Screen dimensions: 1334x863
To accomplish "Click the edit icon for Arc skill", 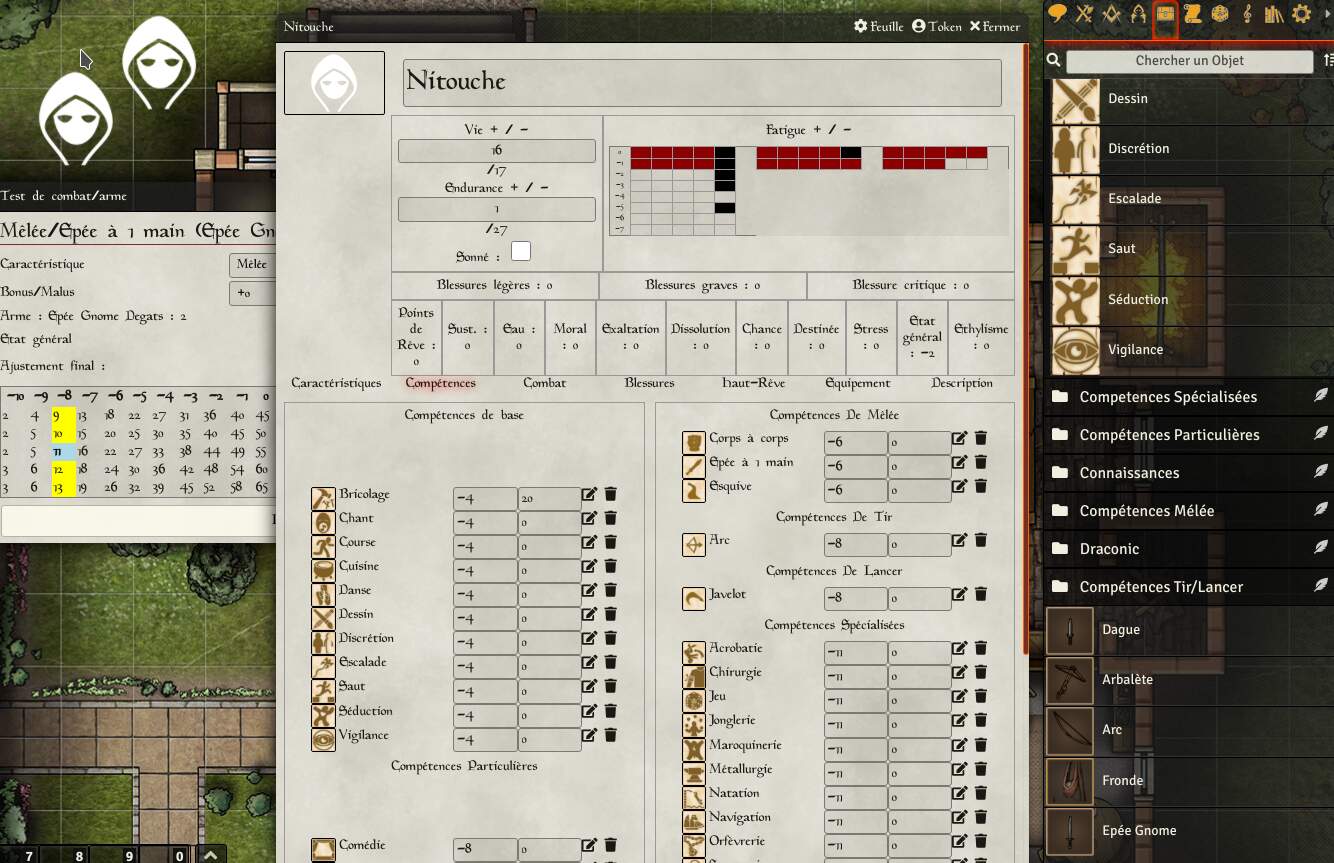I will pyautogui.click(x=960, y=540).
